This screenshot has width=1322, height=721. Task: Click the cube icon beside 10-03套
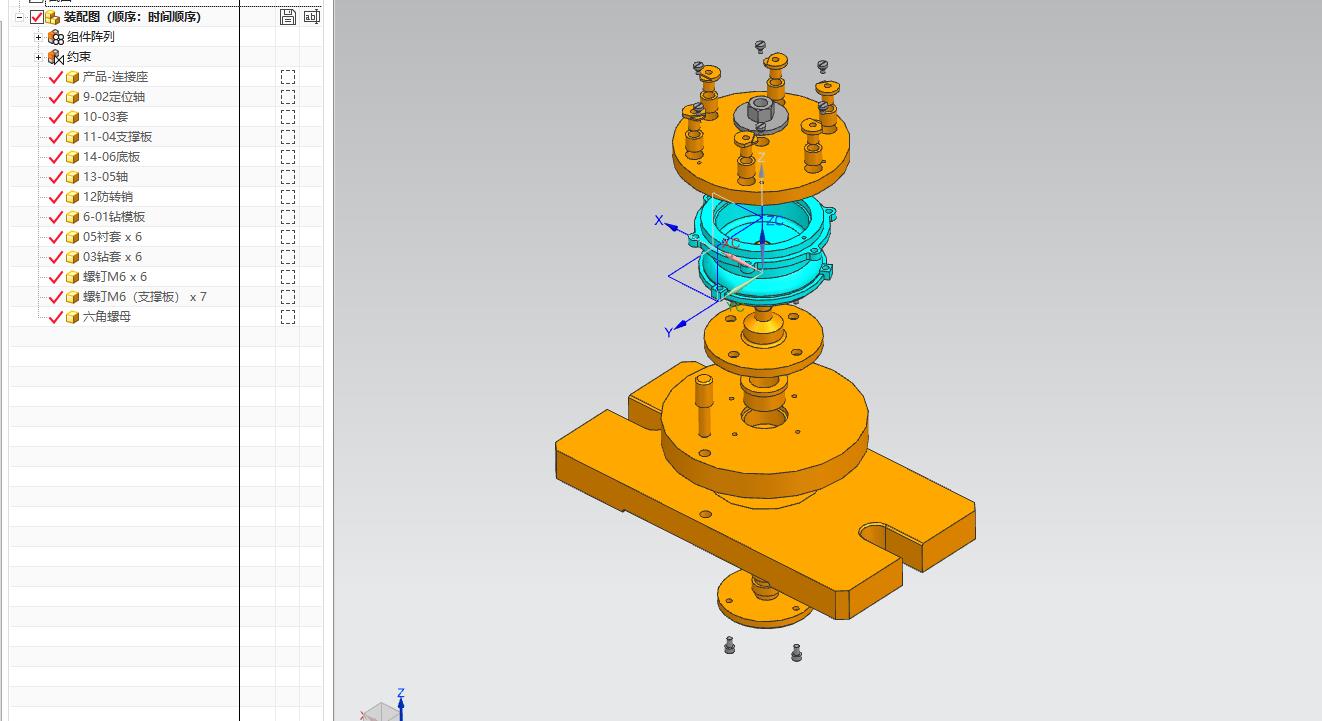(x=72, y=117)
